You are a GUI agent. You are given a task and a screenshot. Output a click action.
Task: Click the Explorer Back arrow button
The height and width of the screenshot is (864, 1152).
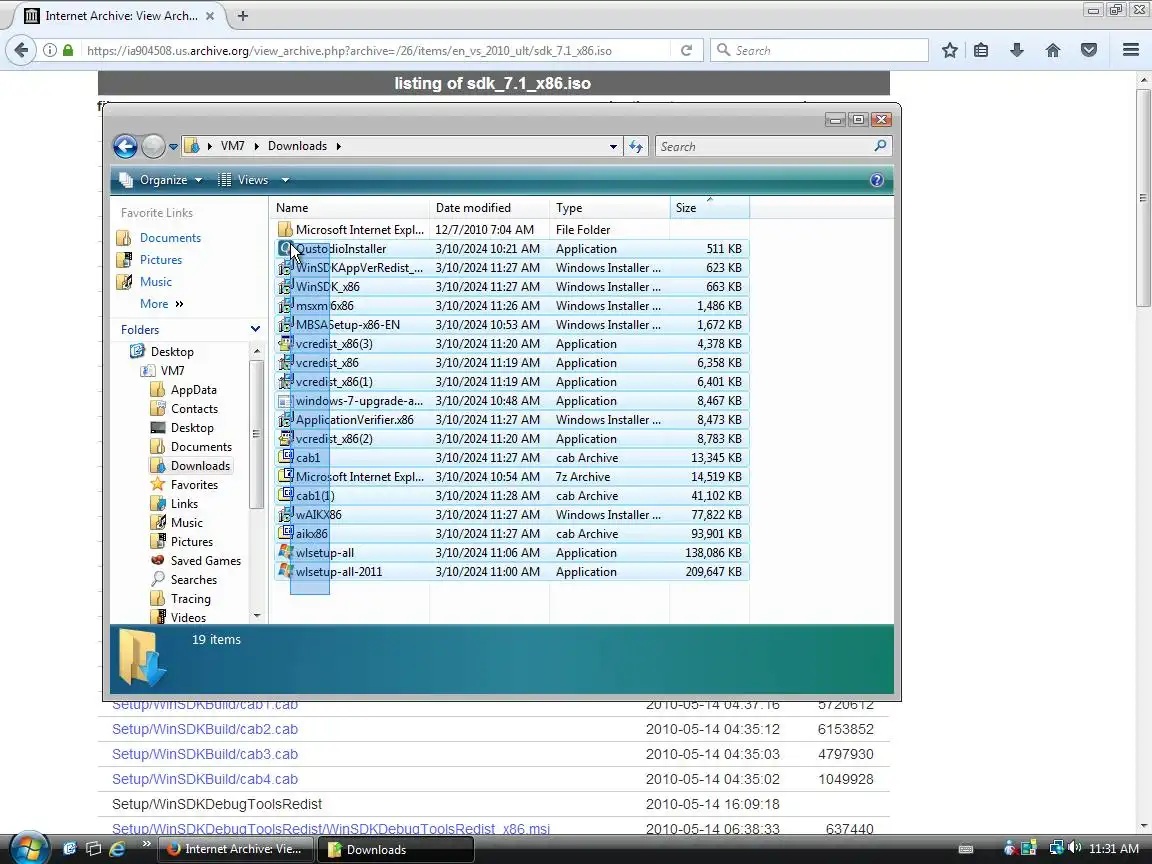125,146
